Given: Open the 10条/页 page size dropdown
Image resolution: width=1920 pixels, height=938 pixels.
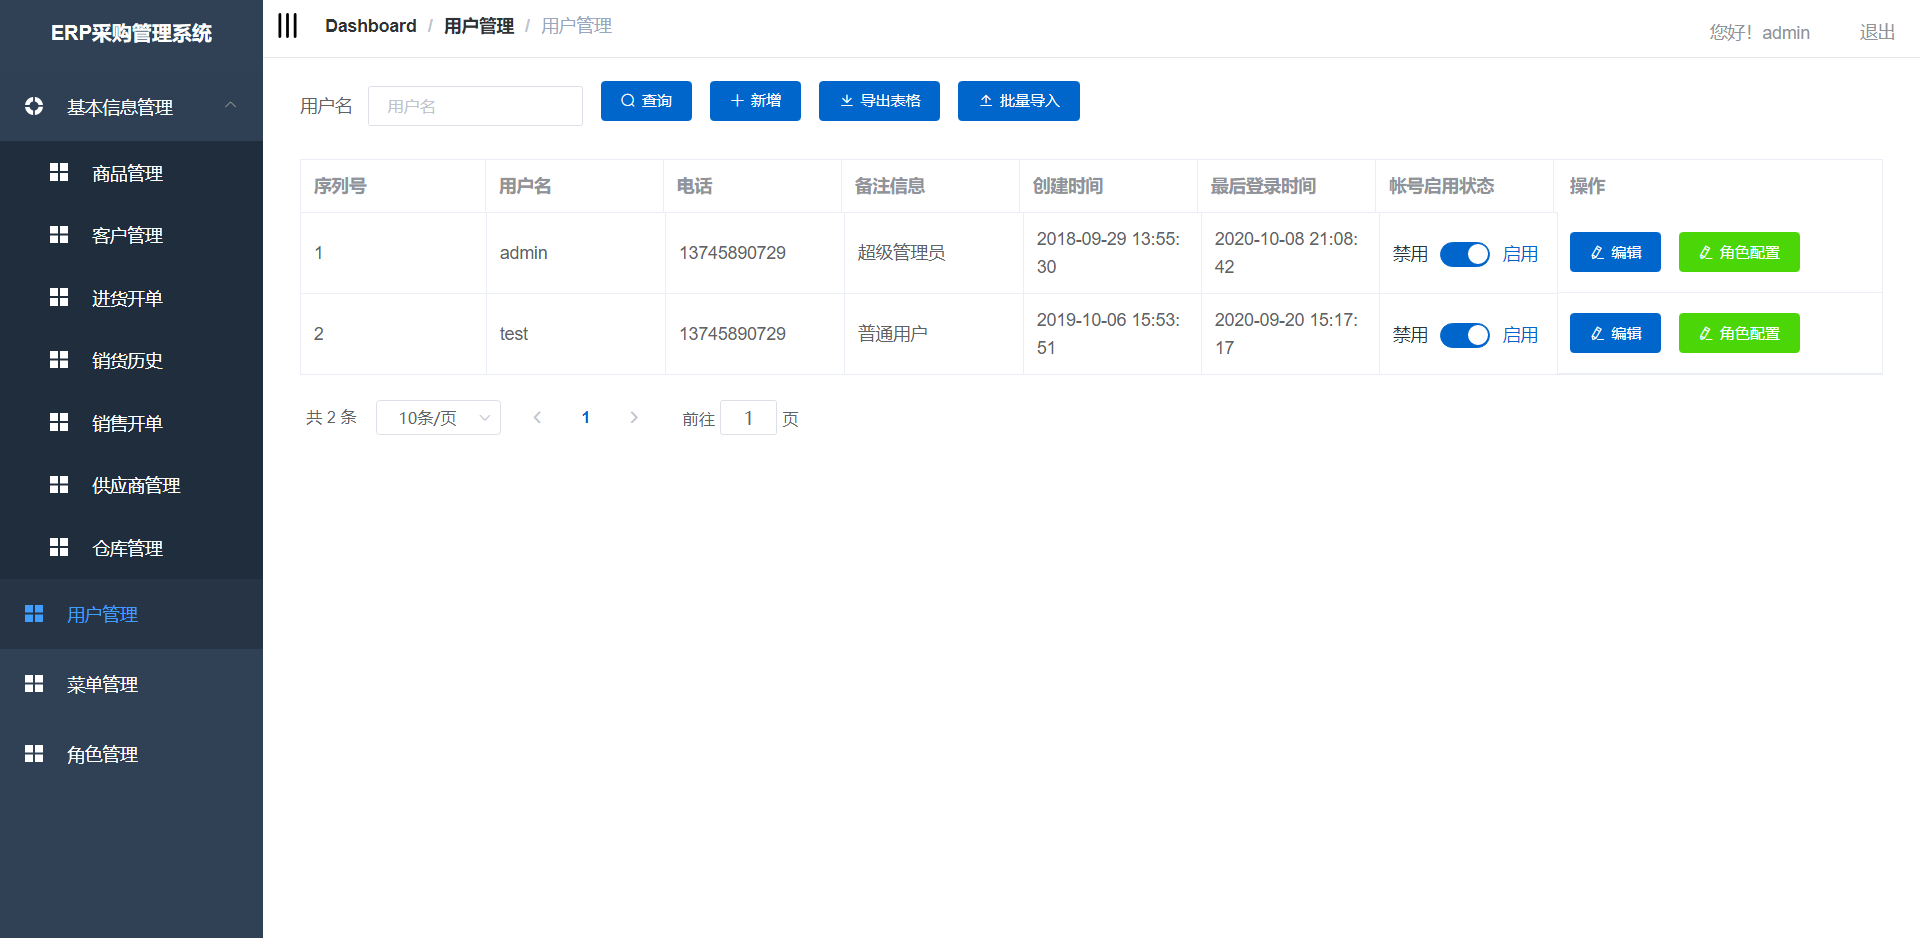Looking at the screenshot, I should tap(438, 418).
